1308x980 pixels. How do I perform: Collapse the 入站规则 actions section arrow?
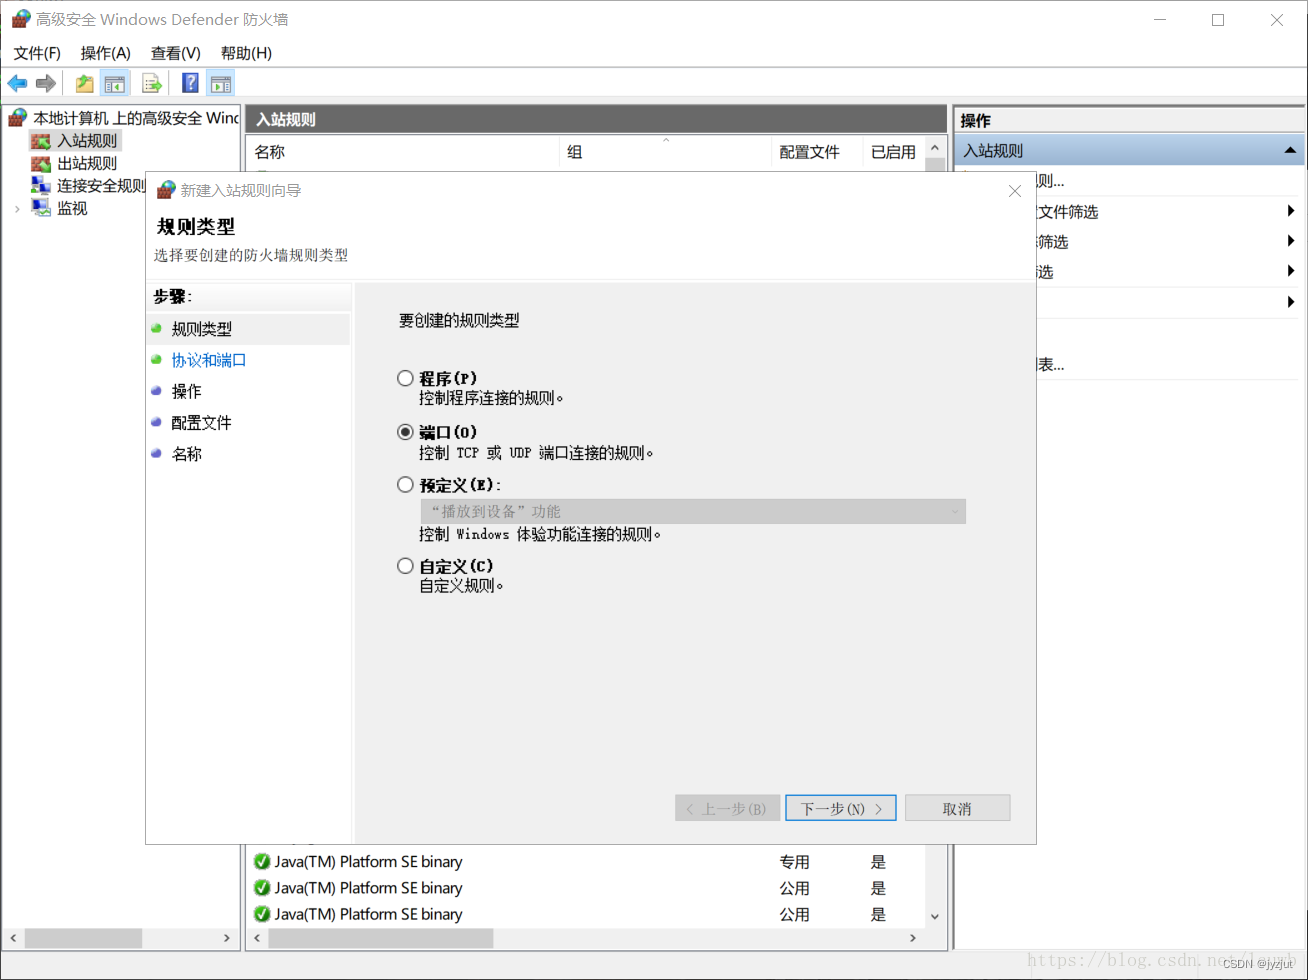1290,151
